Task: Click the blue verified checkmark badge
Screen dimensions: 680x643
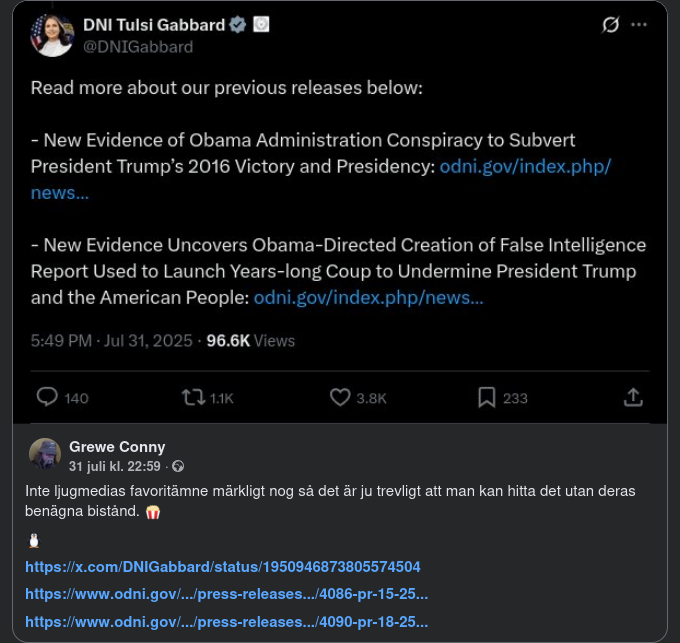Action: point(237,26)
